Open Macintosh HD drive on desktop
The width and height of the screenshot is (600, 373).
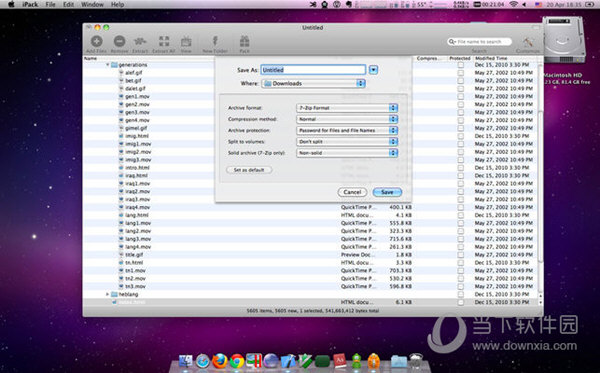click(x=564, y=40)
